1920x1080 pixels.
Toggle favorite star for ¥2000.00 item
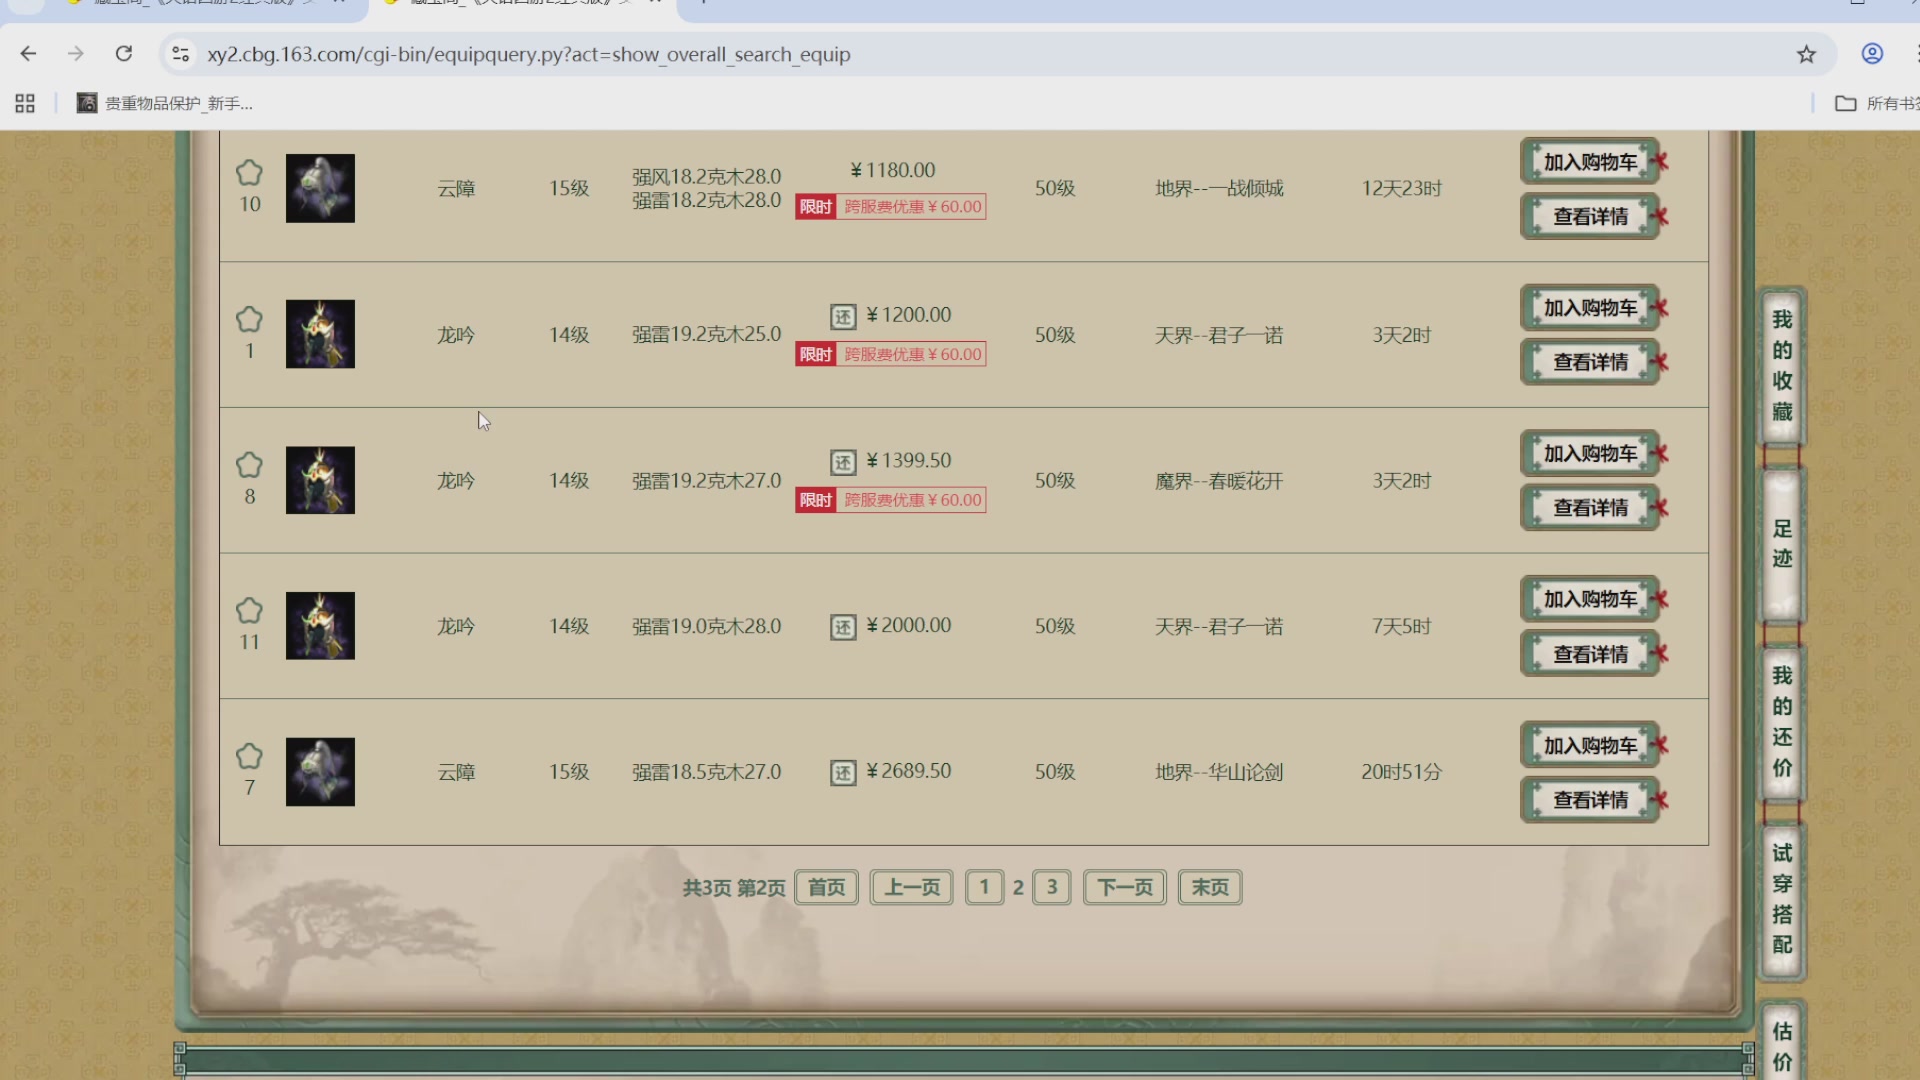(x=249, y=611)
